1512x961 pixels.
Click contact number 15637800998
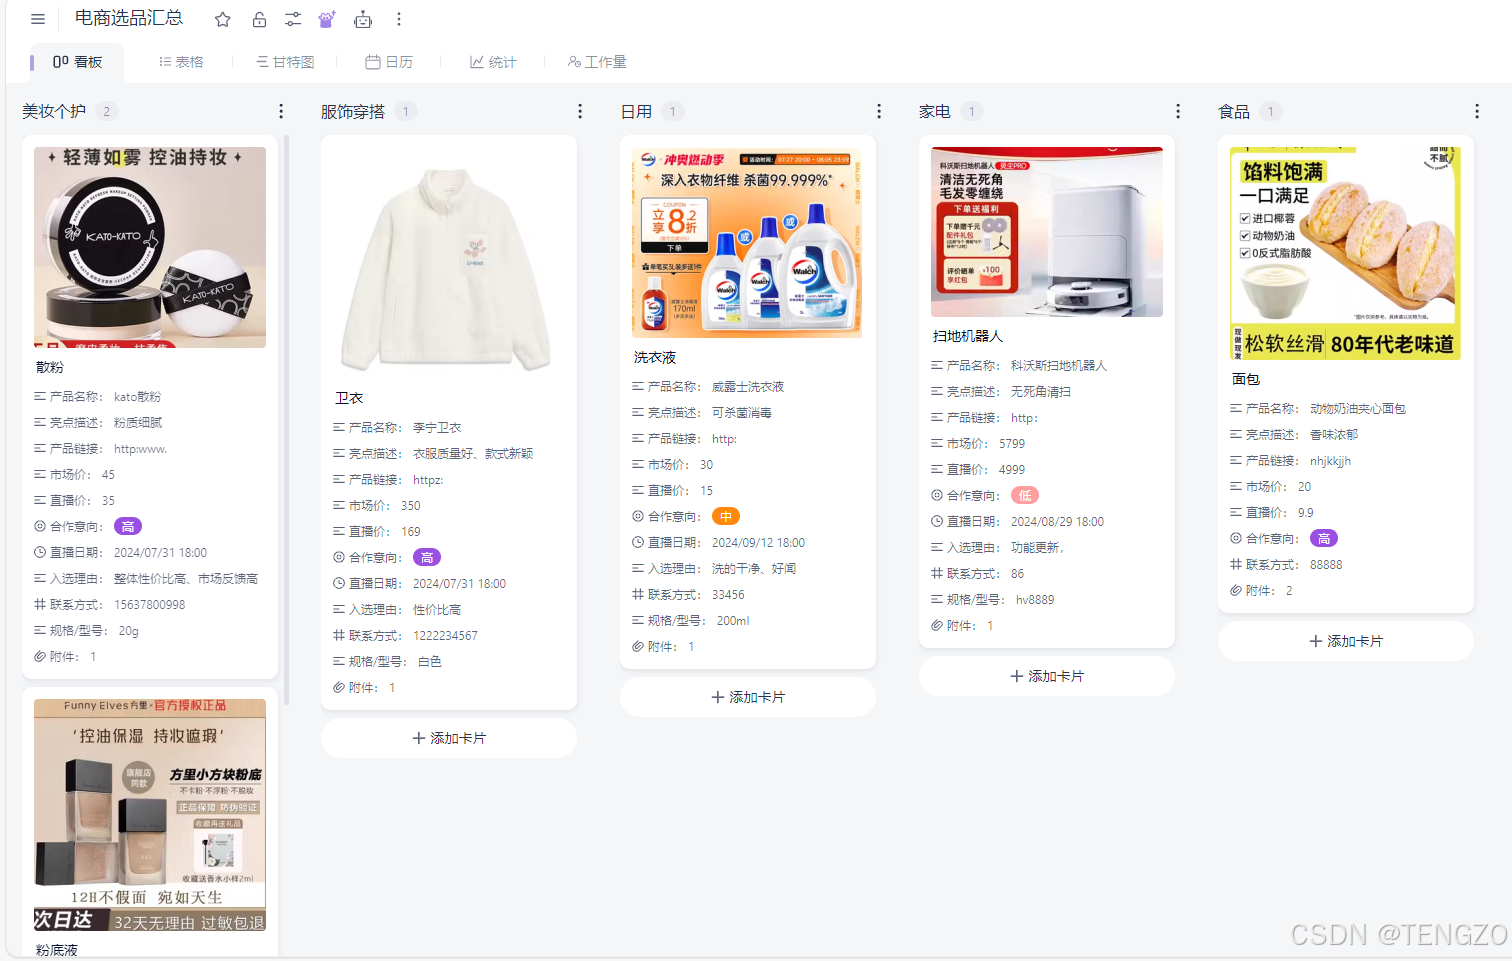coord(149,604)
